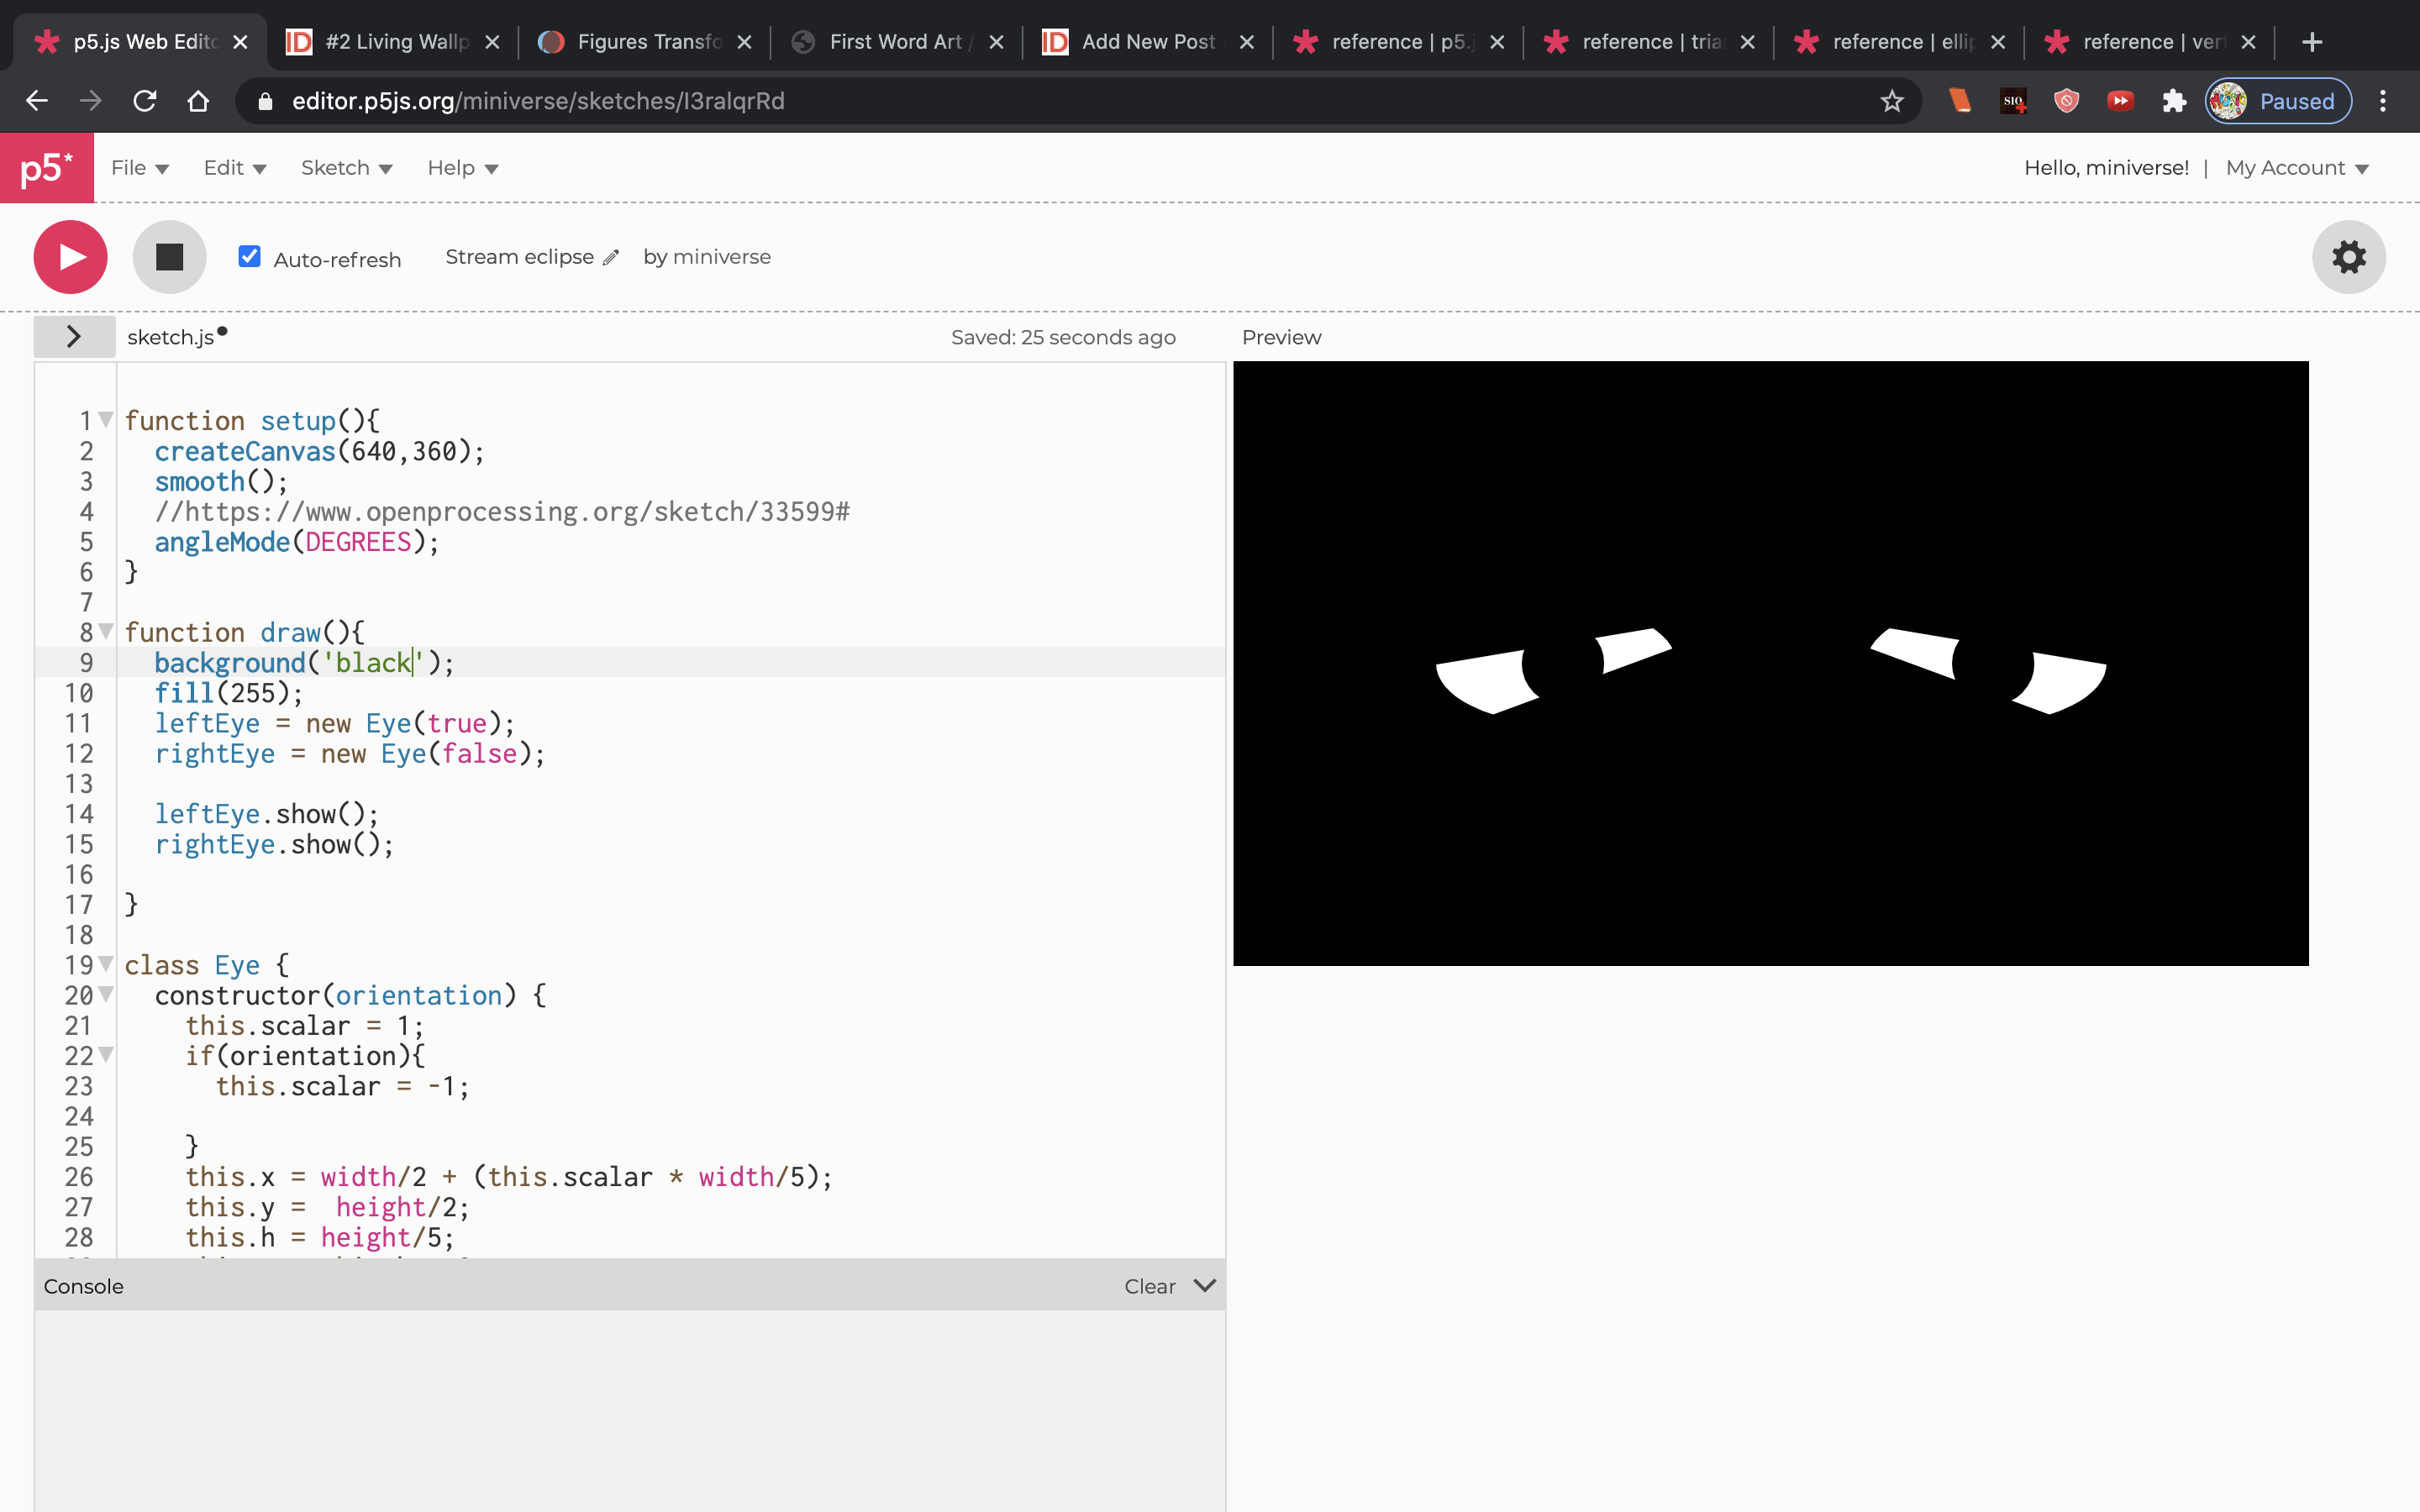Image resolution: width=2420 pixels, height=1512 pixels.
Task: Click angleMode(DEGREES) on line 5
Action: click(x=297, y=541)
